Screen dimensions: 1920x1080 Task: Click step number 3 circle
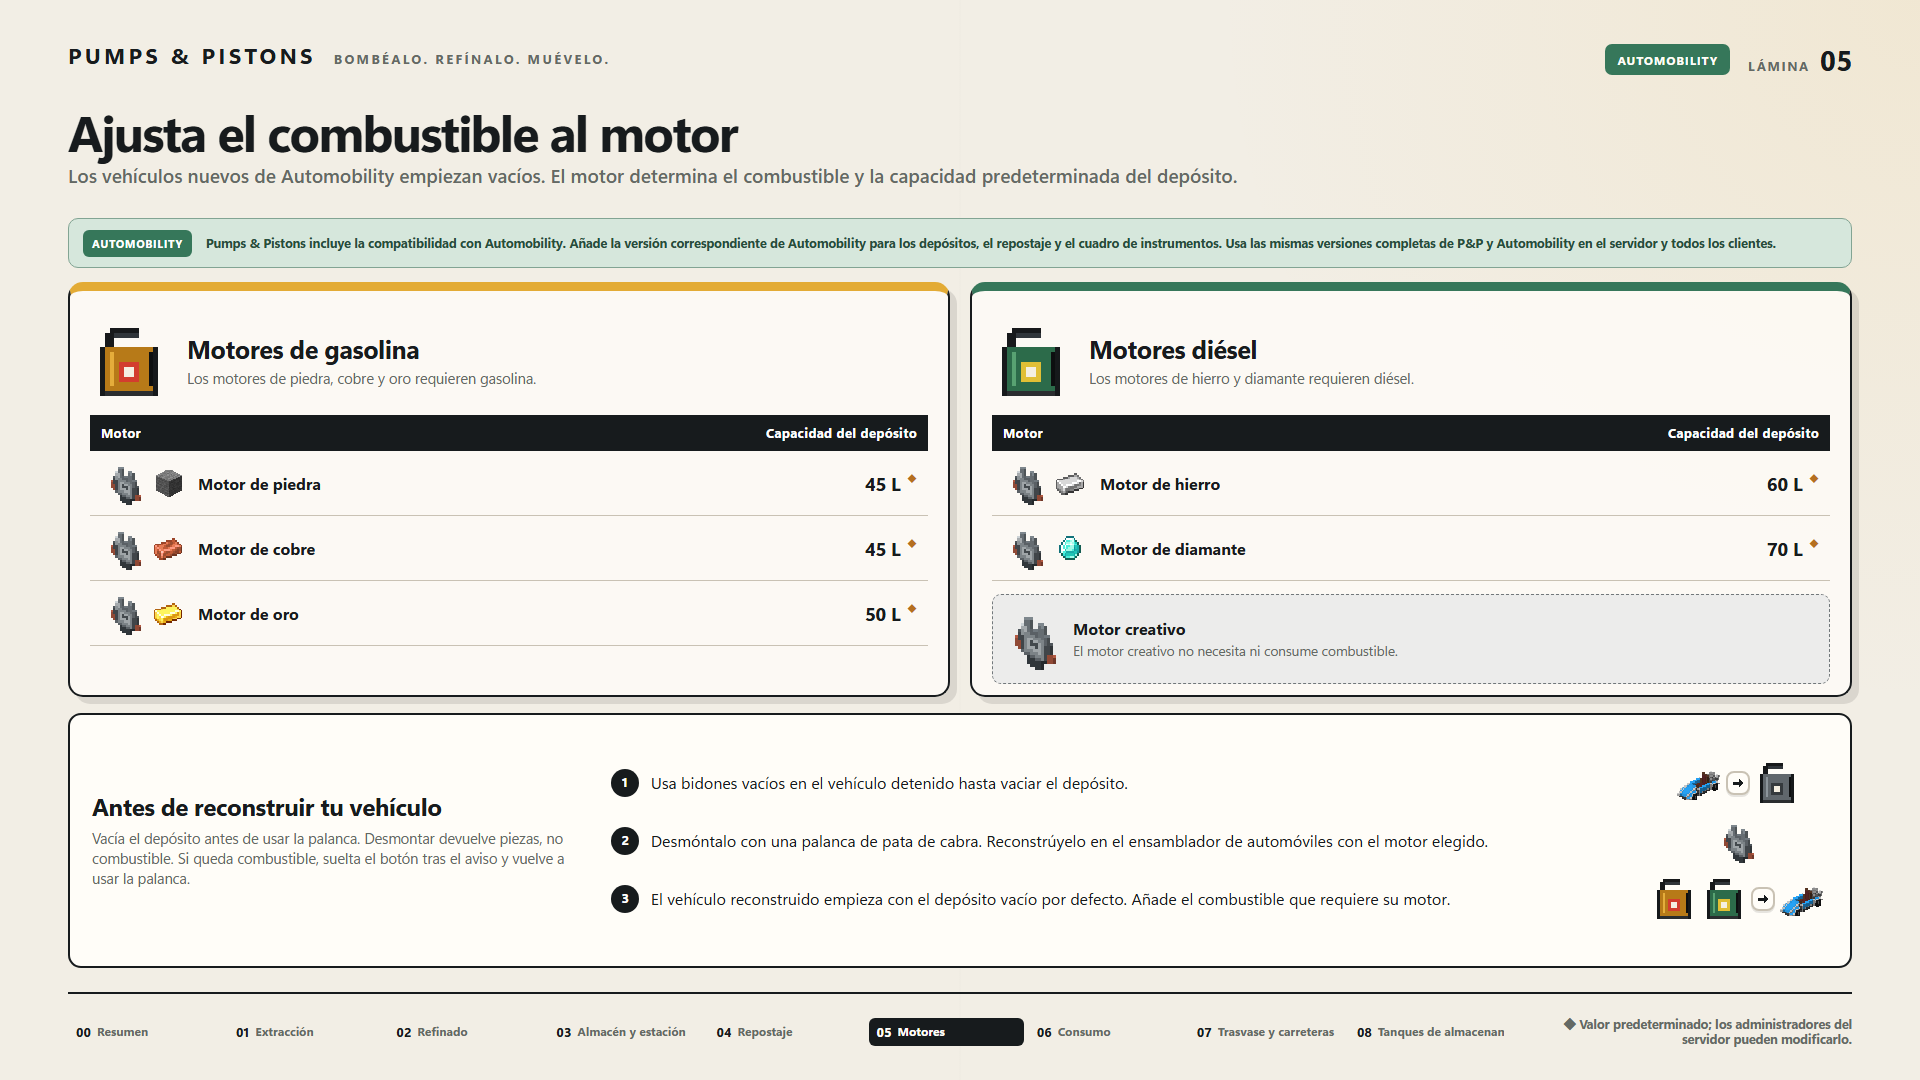[x=625, y=899]
